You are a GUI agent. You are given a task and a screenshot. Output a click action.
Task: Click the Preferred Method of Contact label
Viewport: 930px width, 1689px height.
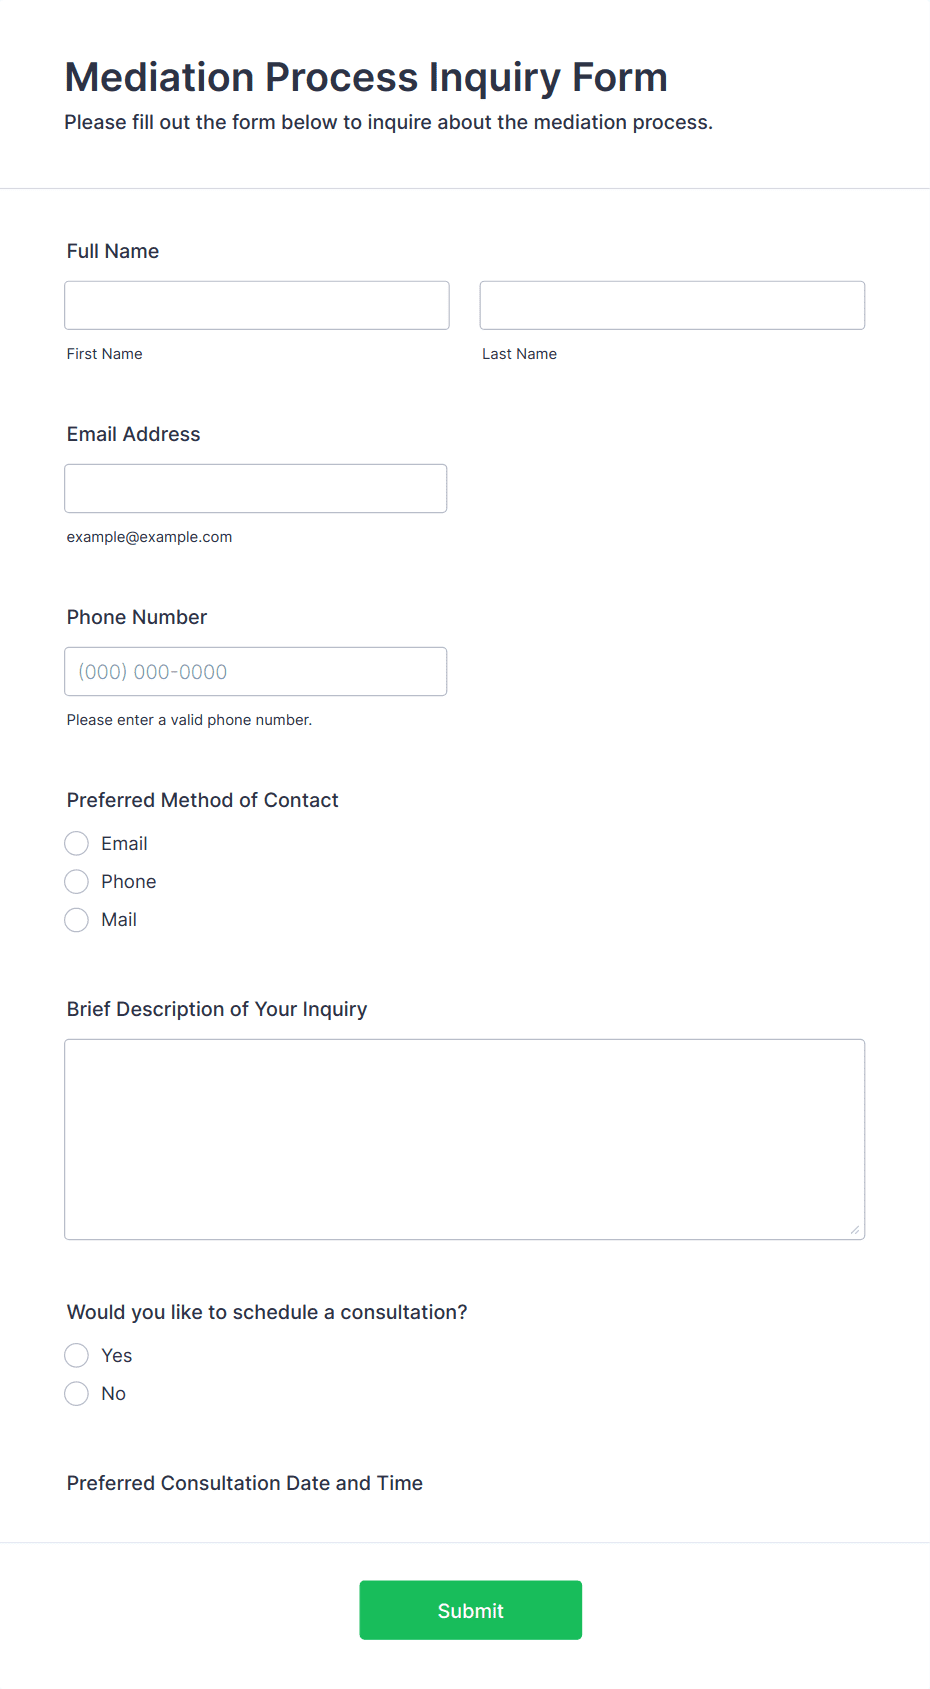click(x=203, y=800)
